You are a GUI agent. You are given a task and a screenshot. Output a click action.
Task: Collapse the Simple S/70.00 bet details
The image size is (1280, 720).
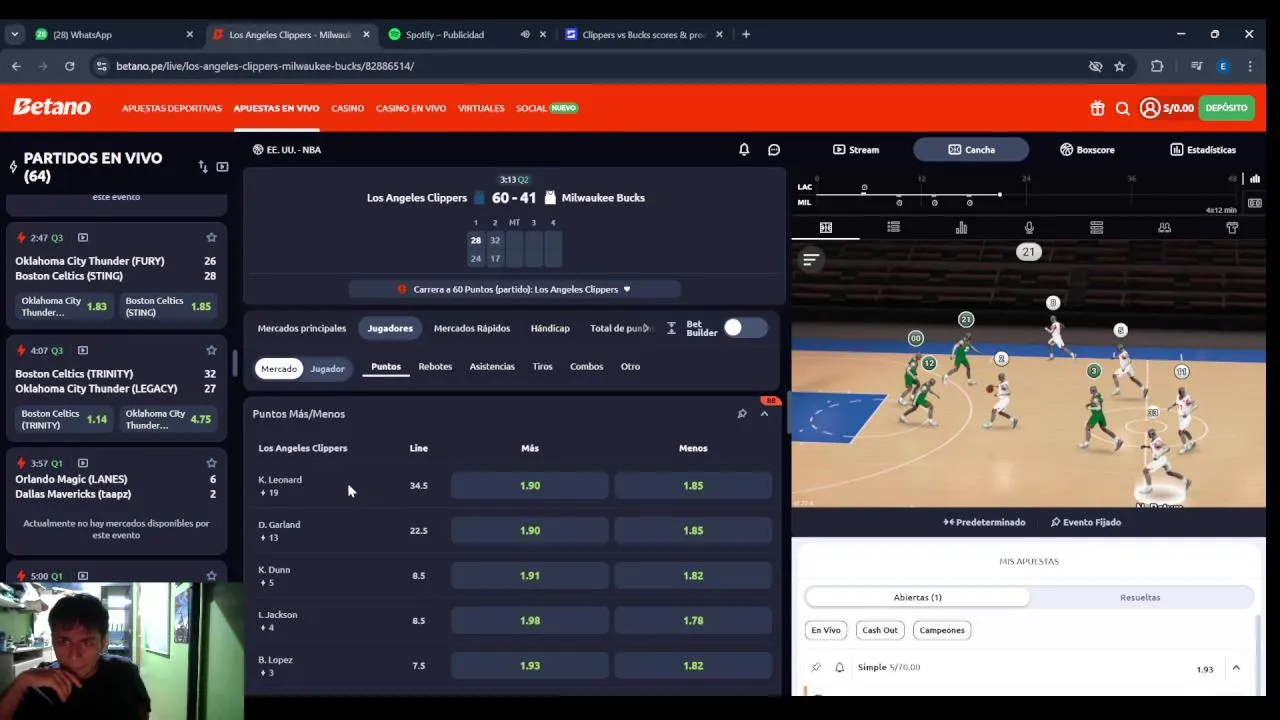(1236, 668)
